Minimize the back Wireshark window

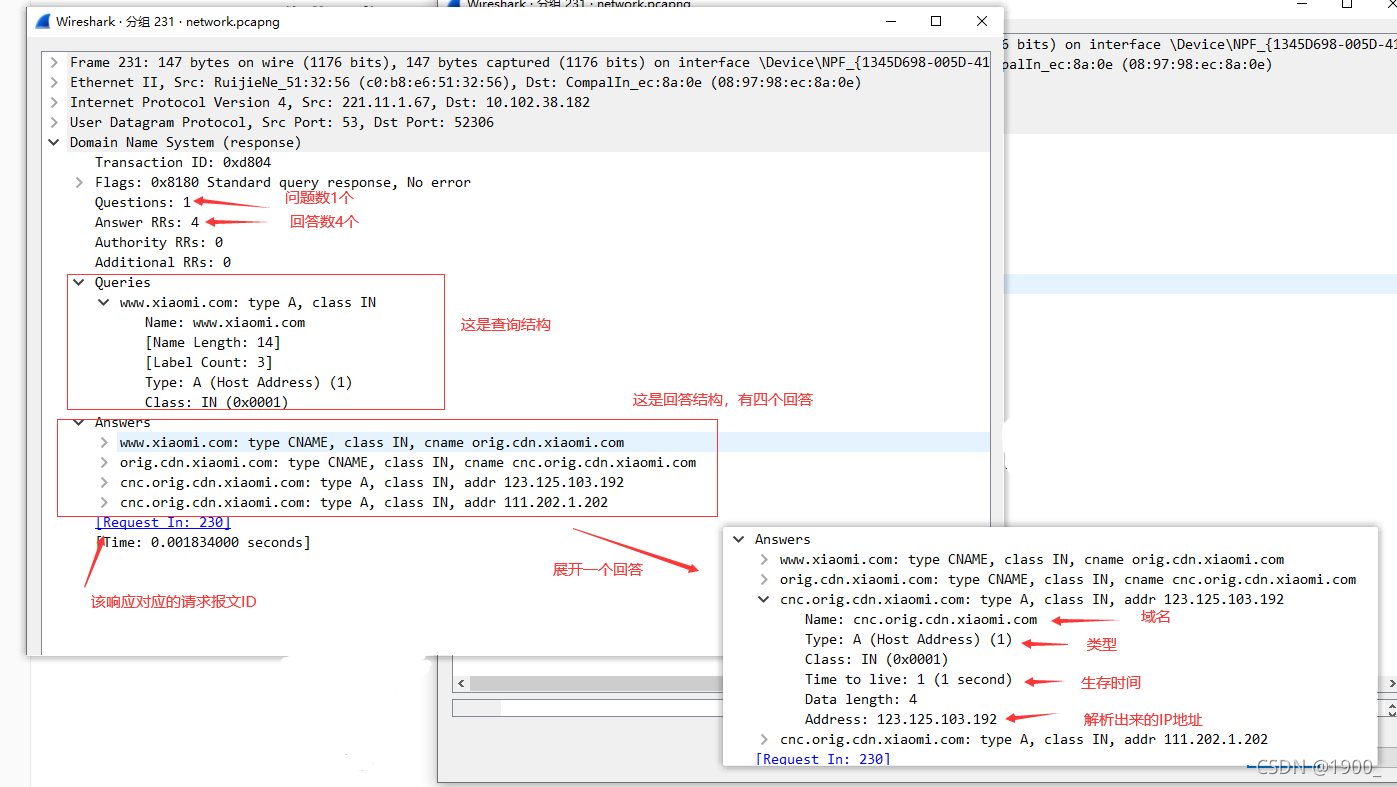coord(1302,4)
